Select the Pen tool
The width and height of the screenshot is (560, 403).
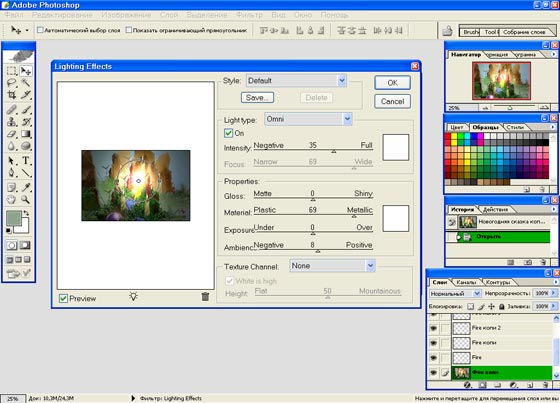(11, 173)
